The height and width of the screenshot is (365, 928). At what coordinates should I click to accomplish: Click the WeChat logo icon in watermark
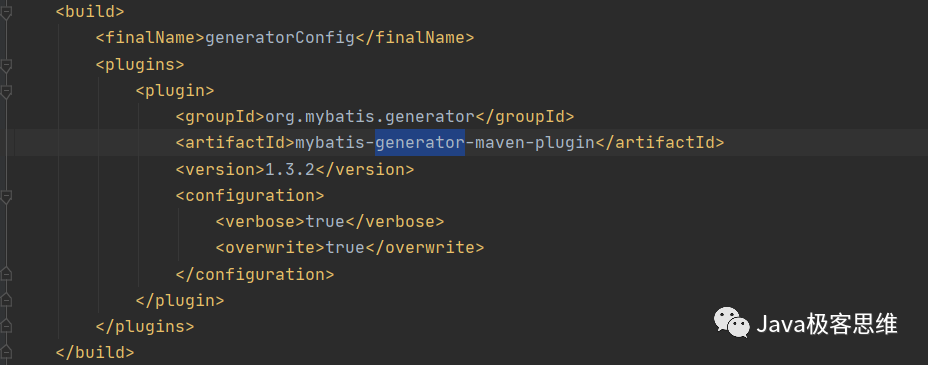click(732, 323)
